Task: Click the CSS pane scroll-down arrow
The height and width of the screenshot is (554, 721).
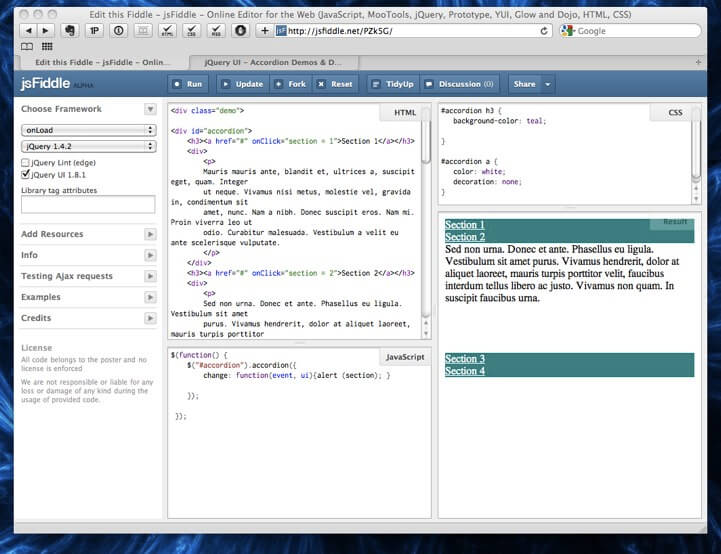Action: (x=696, y=199)
